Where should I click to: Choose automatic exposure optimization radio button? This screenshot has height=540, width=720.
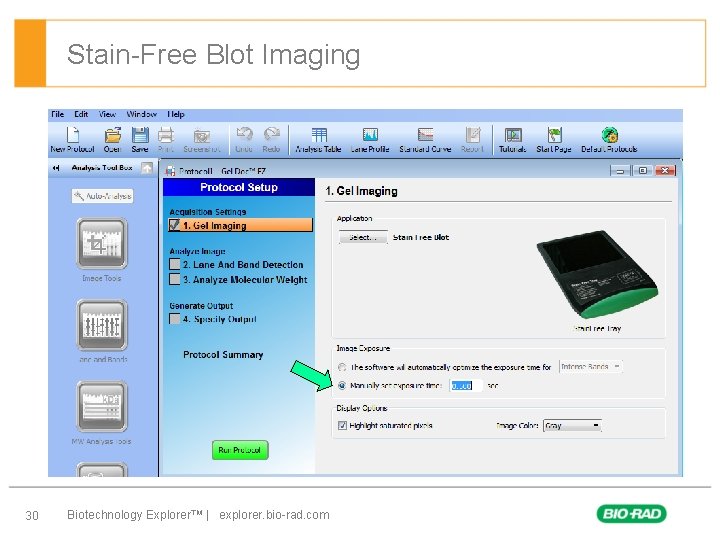click(342, 367)
